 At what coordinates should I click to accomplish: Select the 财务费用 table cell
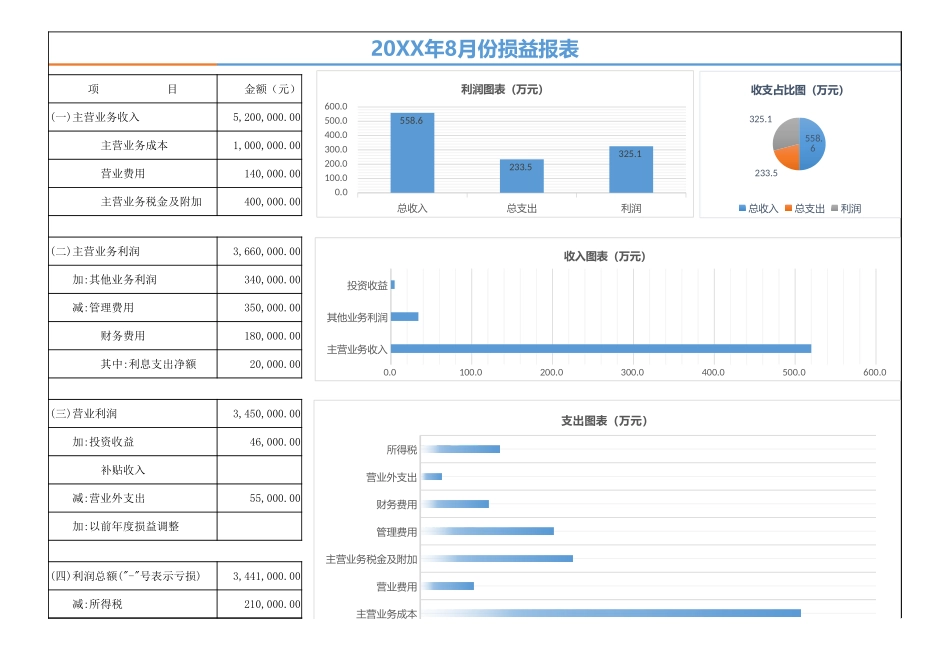tap(133, 336)
